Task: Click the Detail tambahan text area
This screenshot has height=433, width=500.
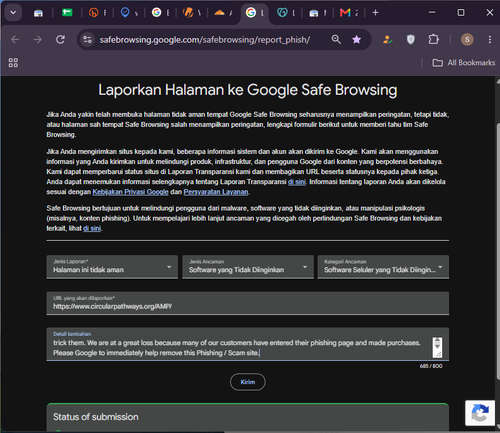Action: click(248, 344)
